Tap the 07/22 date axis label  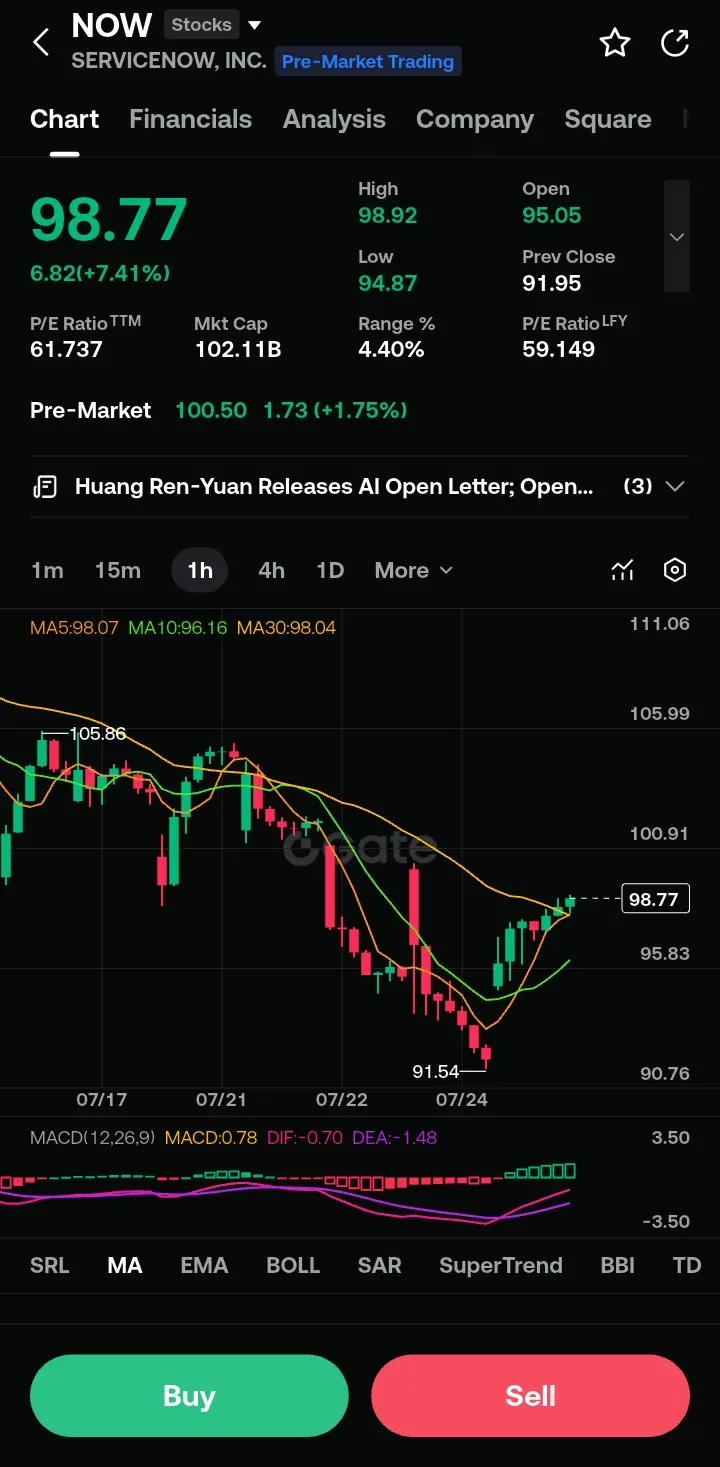[x=342, y=1099]
